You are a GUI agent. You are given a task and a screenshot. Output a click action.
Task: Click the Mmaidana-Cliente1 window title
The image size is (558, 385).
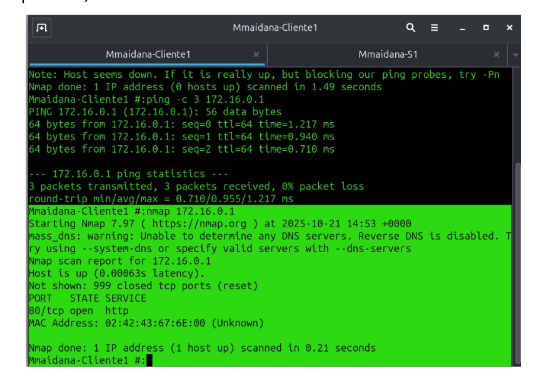pyautogui.click(x=275, y=28)
